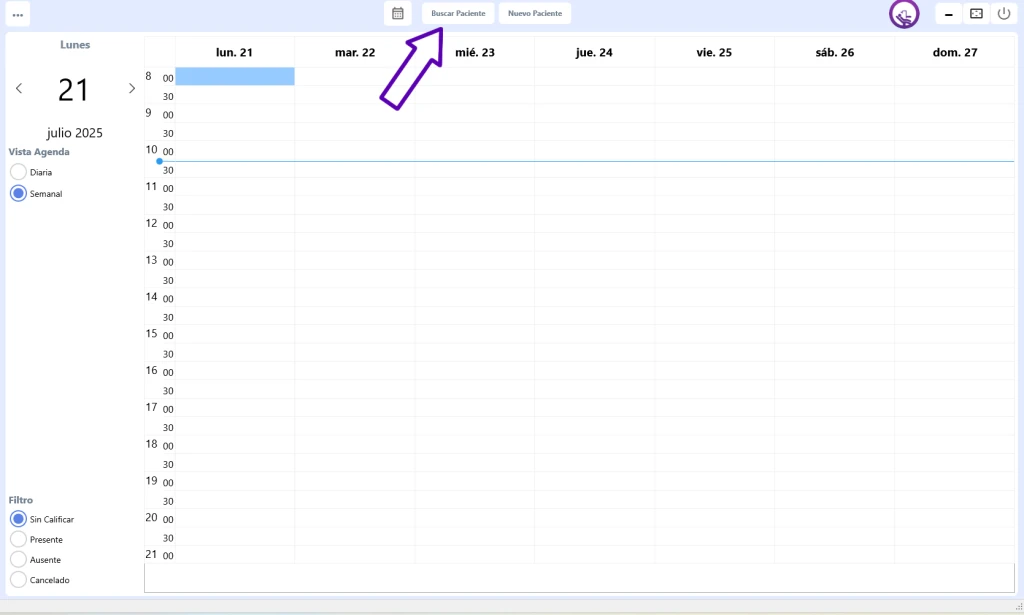1024x615 pixels.
Task: Select the vie. 25 column header
Action: 714,52
